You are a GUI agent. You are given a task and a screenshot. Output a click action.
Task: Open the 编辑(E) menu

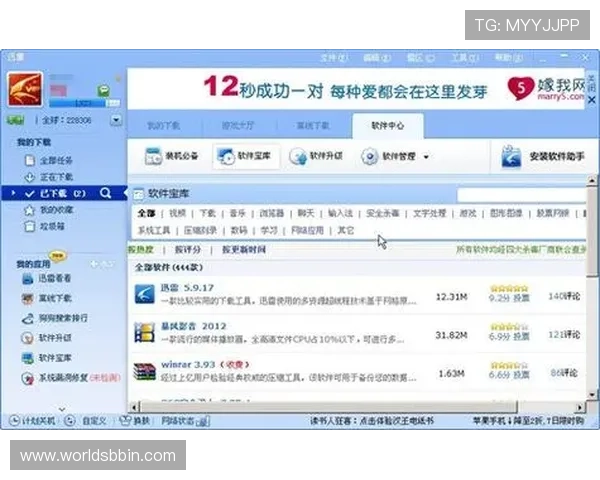click(377, 58)
